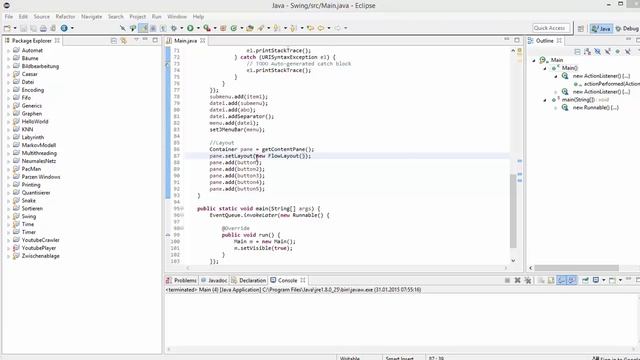Click the New Java Package icon
The image size is (640, 360).
[x=223, y=28]
